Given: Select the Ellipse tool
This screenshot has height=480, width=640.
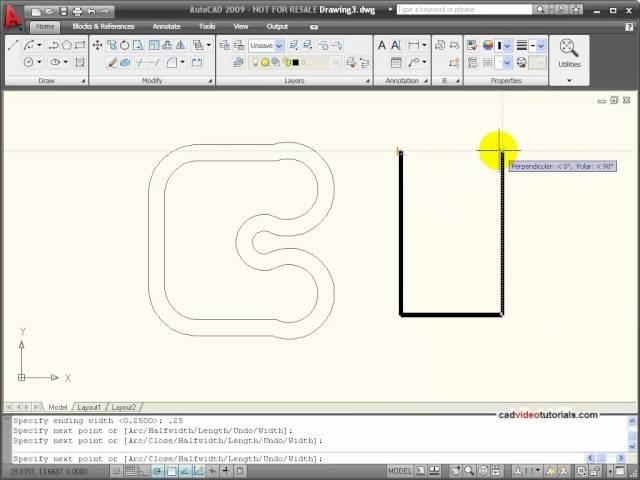Looking at the screenshot, I should click(x=55, y=62).
